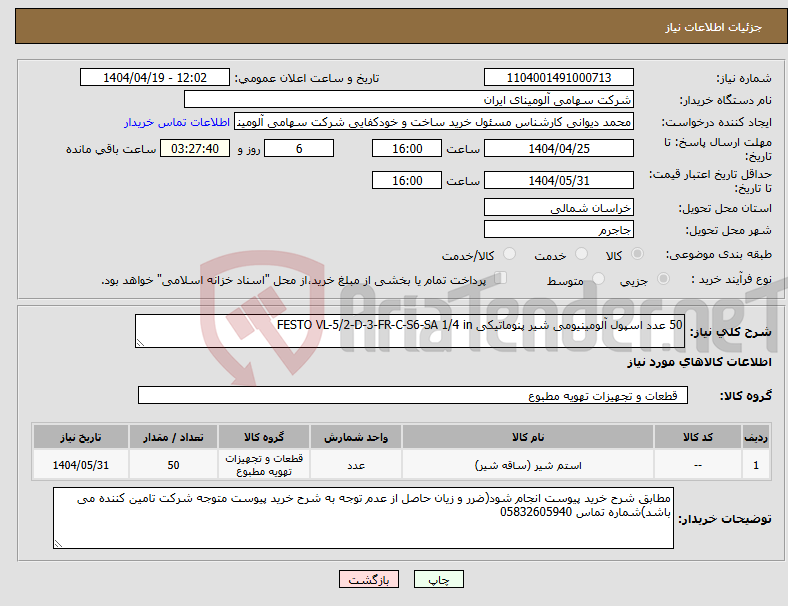Screen dimensions: 788x606
Task: Click the remaining days field showing 6
Action: pos(299,148)
